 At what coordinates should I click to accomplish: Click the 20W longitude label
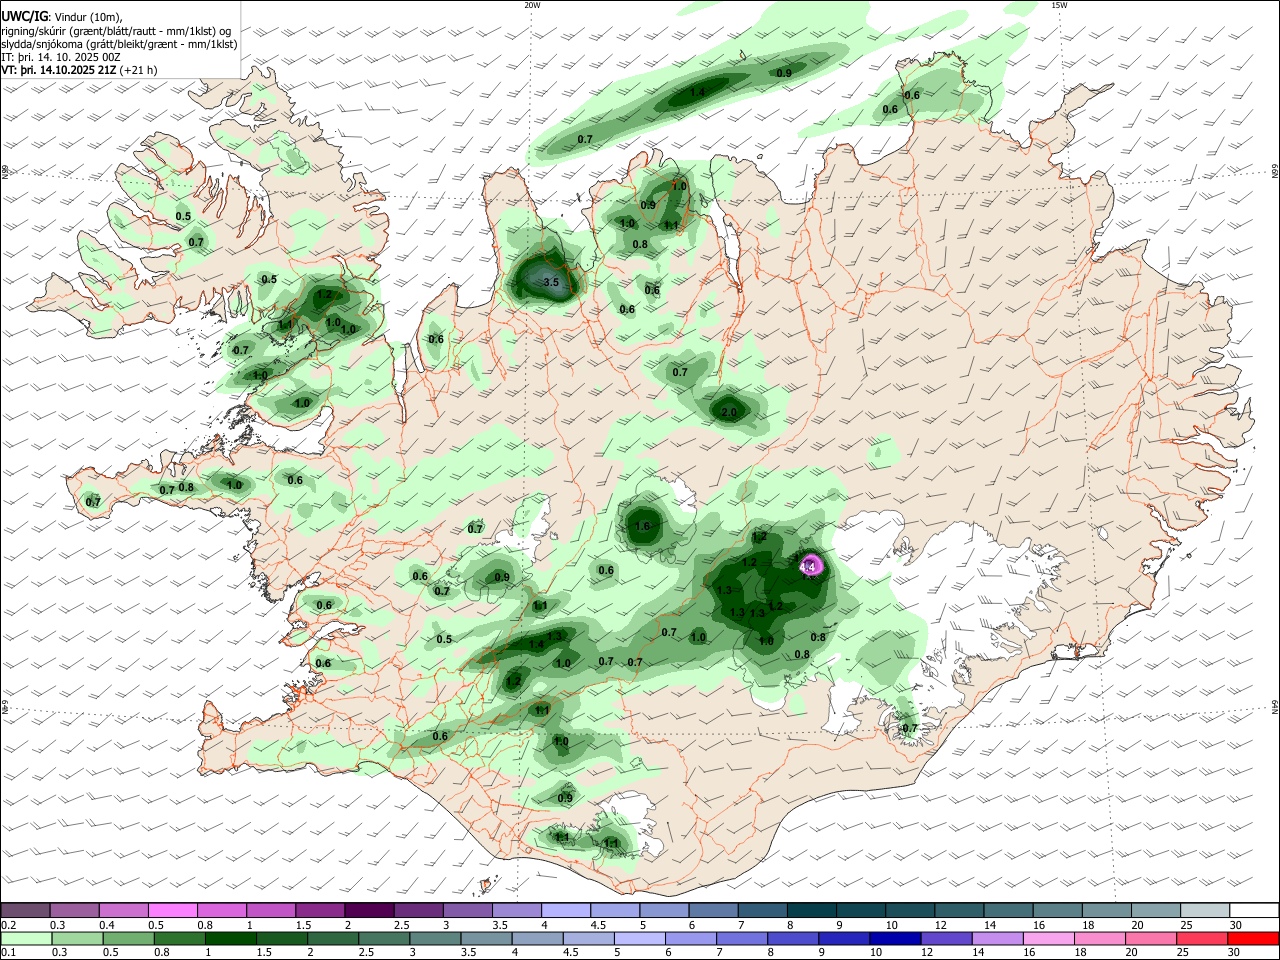click(x=532, y=5)
